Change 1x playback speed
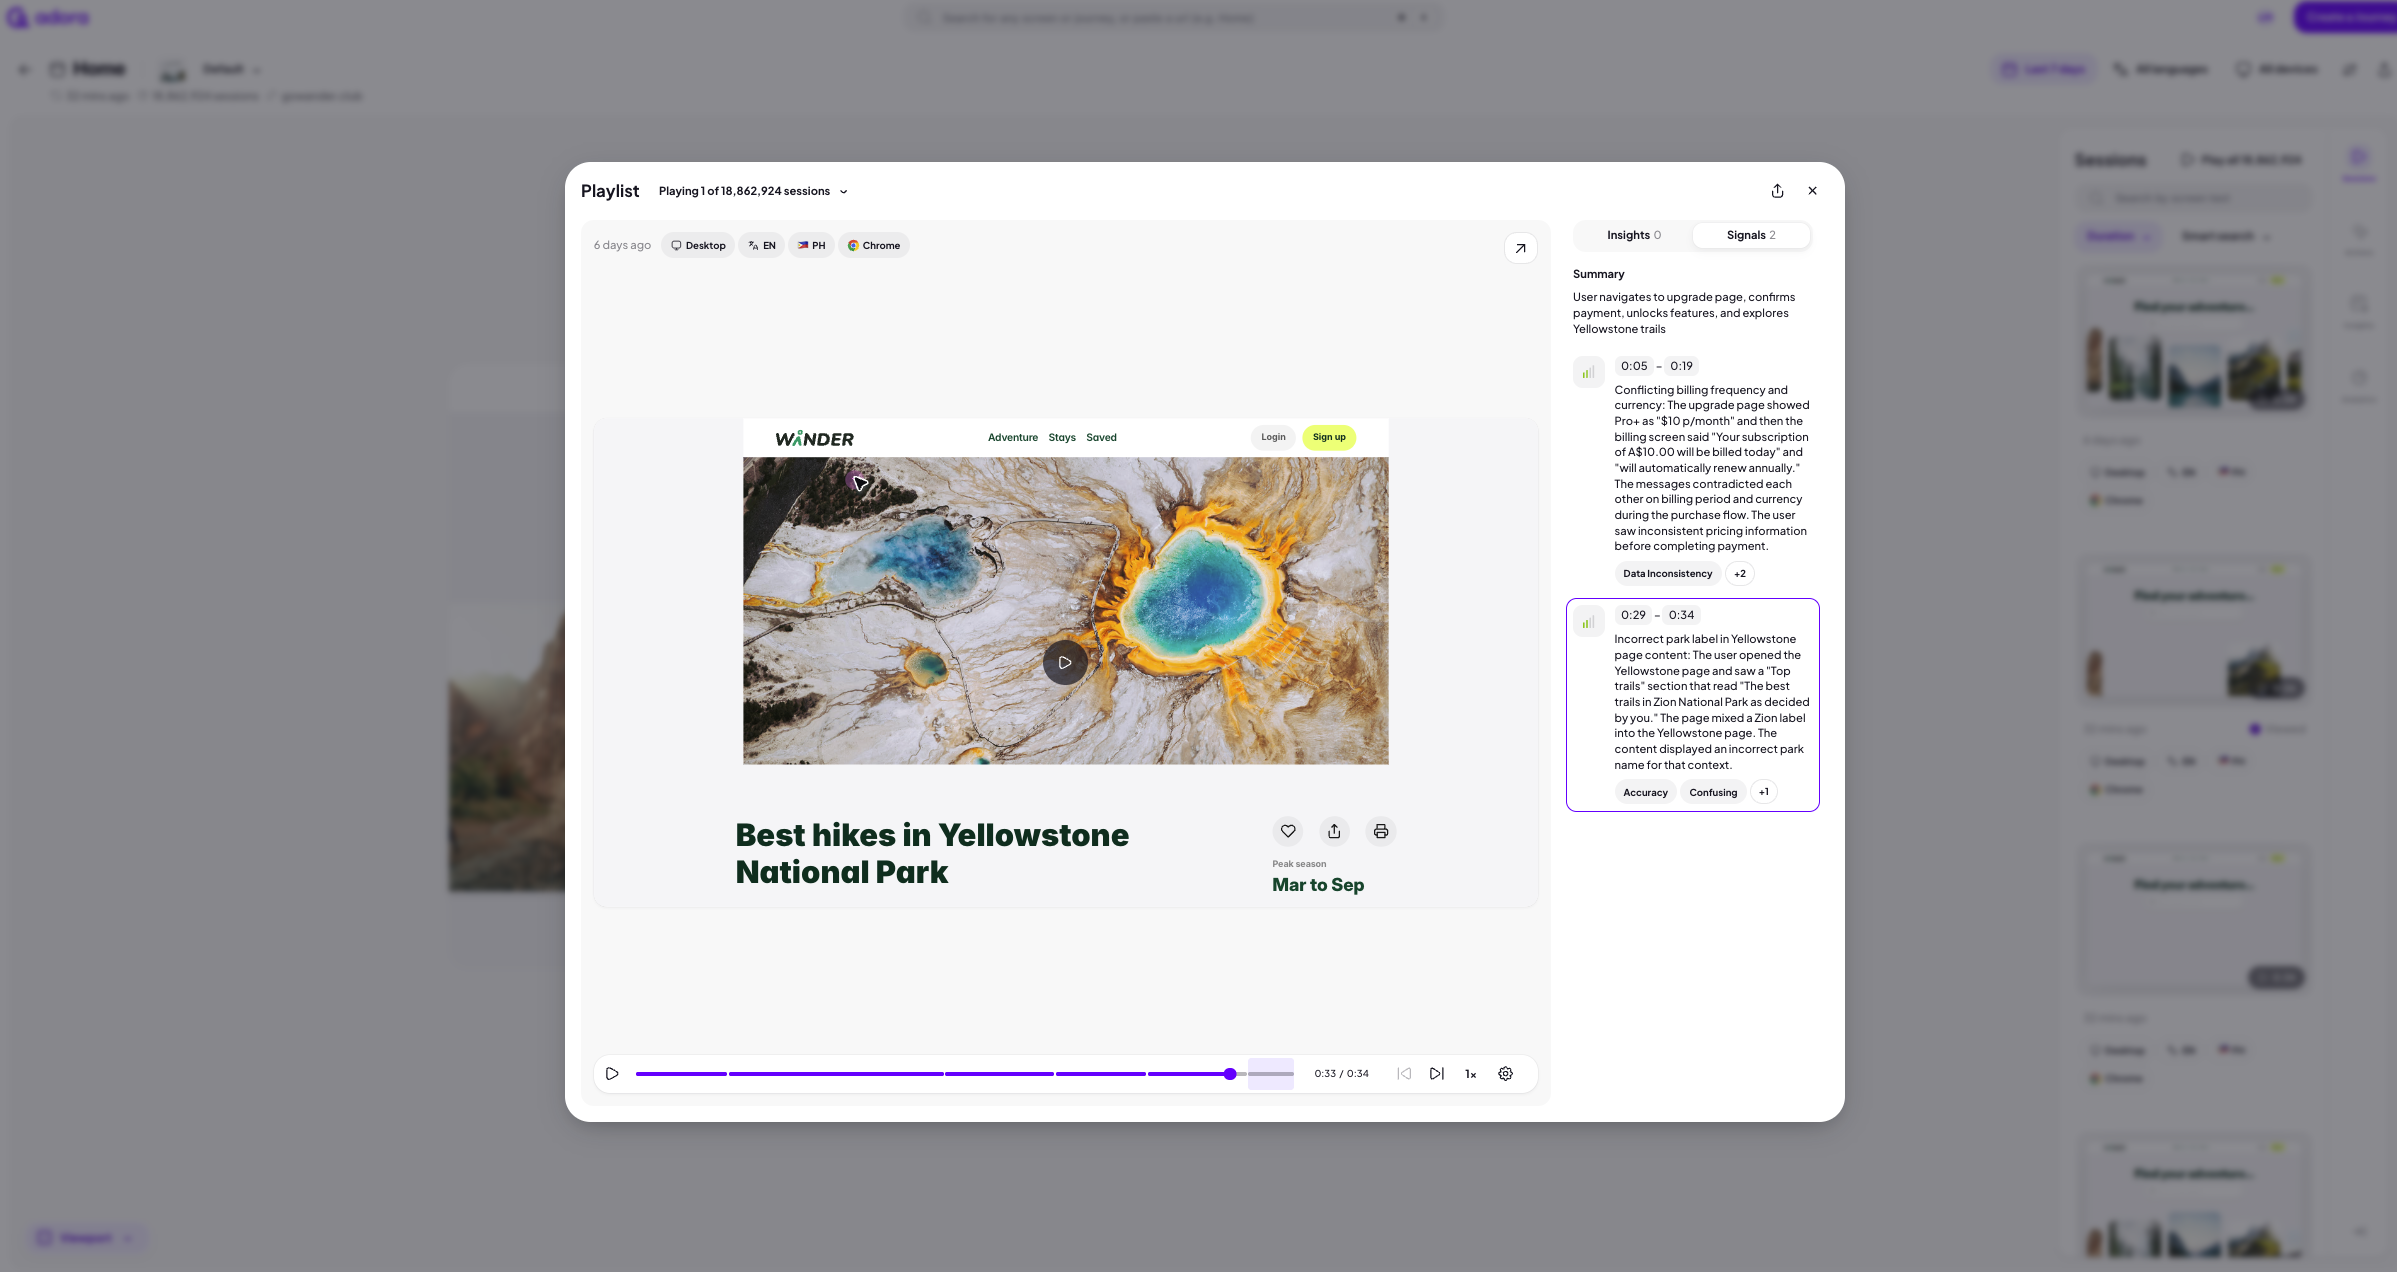Image resolution: width=2397 pixels, height=1272 pixels. click(1470, 1074)
